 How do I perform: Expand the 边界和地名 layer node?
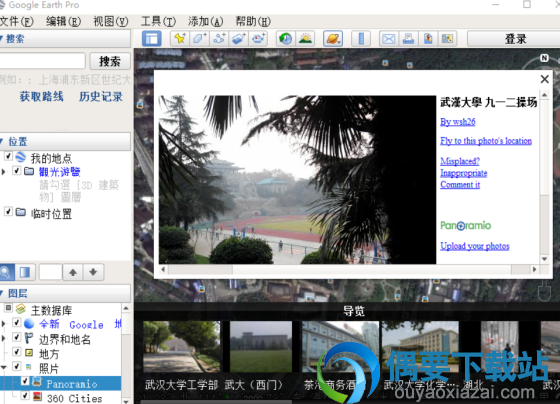point(4,338)
